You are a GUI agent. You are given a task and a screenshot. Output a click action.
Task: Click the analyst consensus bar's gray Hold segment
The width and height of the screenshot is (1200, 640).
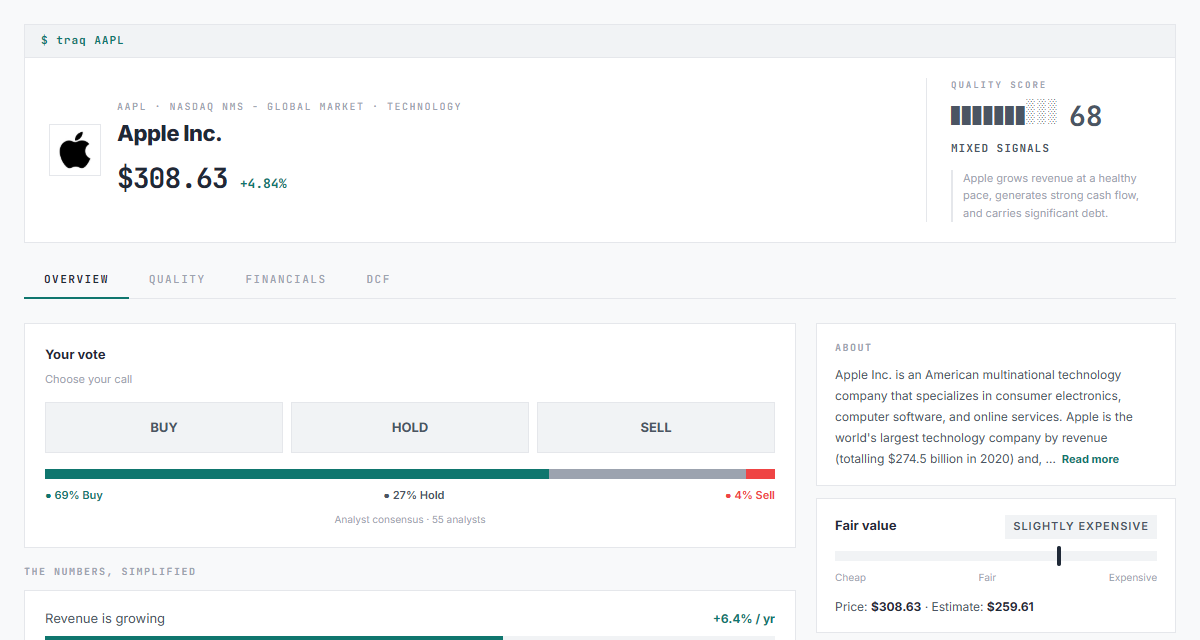click(x=647, y=474)
